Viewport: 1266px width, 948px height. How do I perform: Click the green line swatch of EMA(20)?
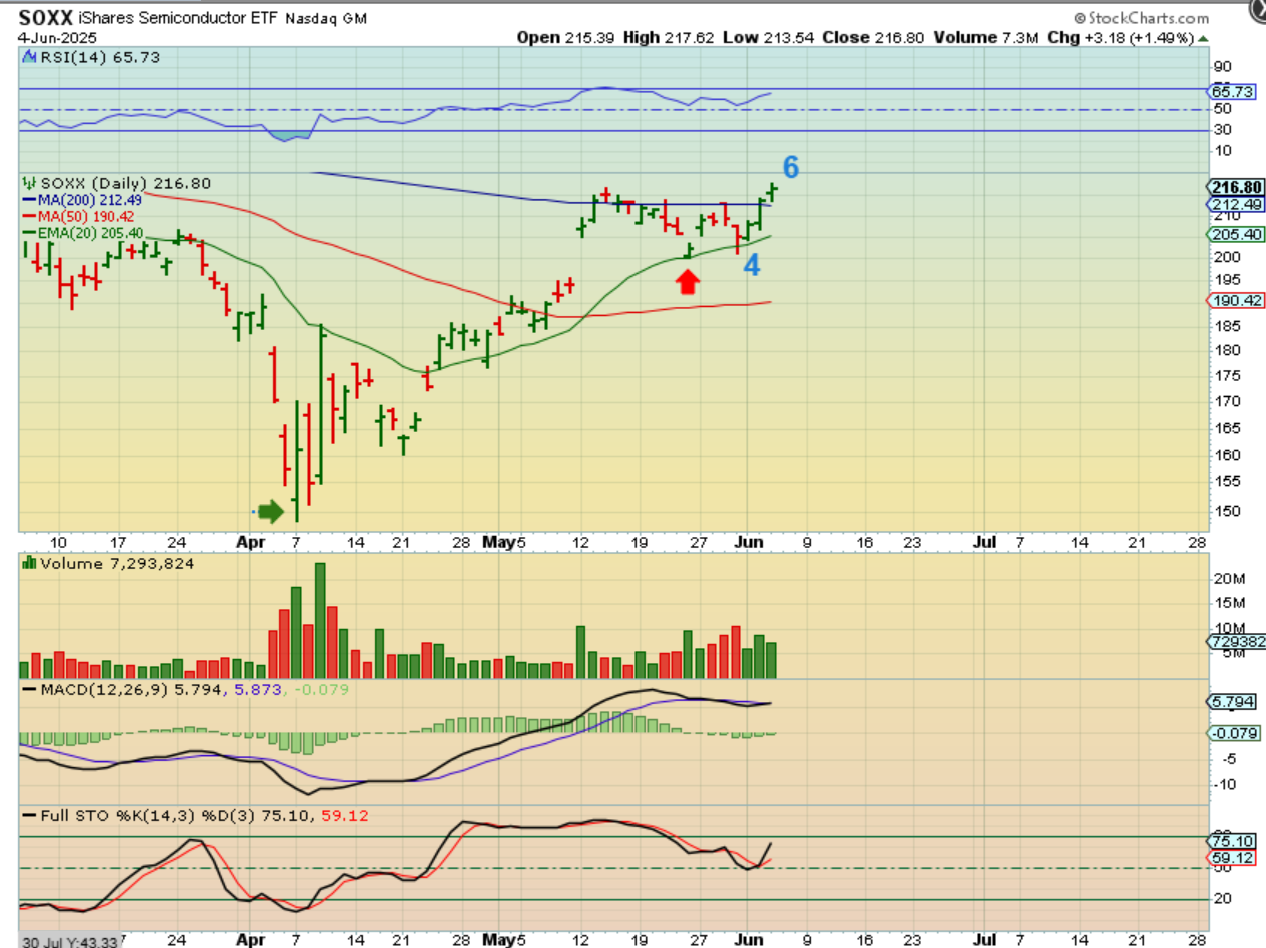29,232
